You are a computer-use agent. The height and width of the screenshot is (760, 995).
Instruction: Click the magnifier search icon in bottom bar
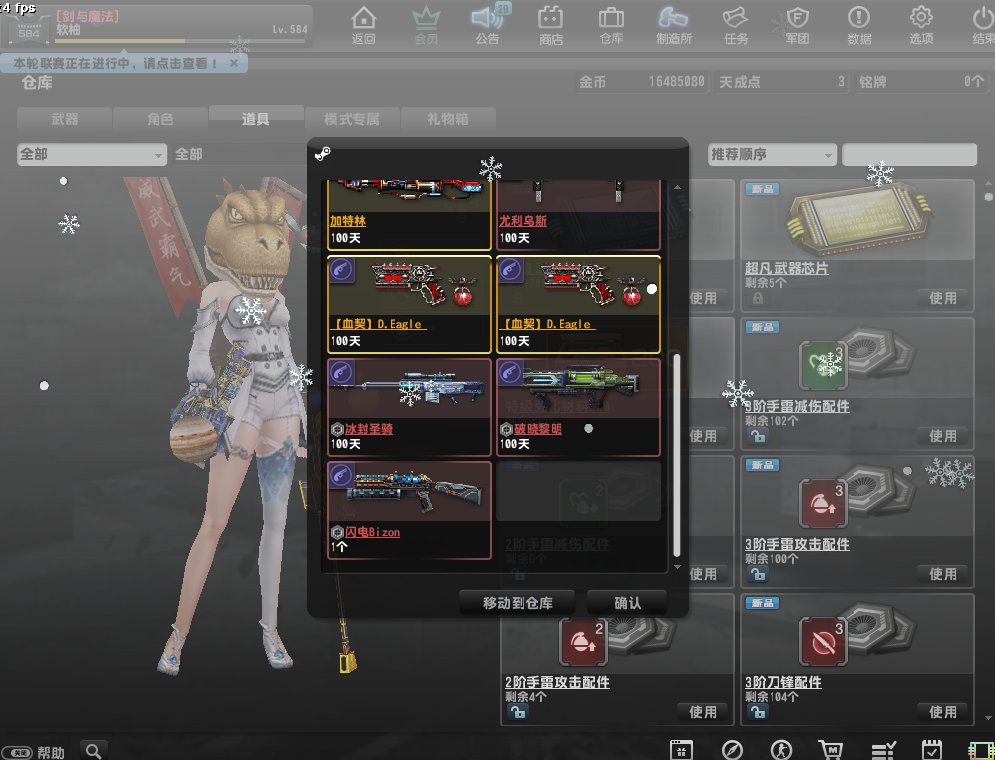[94, 751]
